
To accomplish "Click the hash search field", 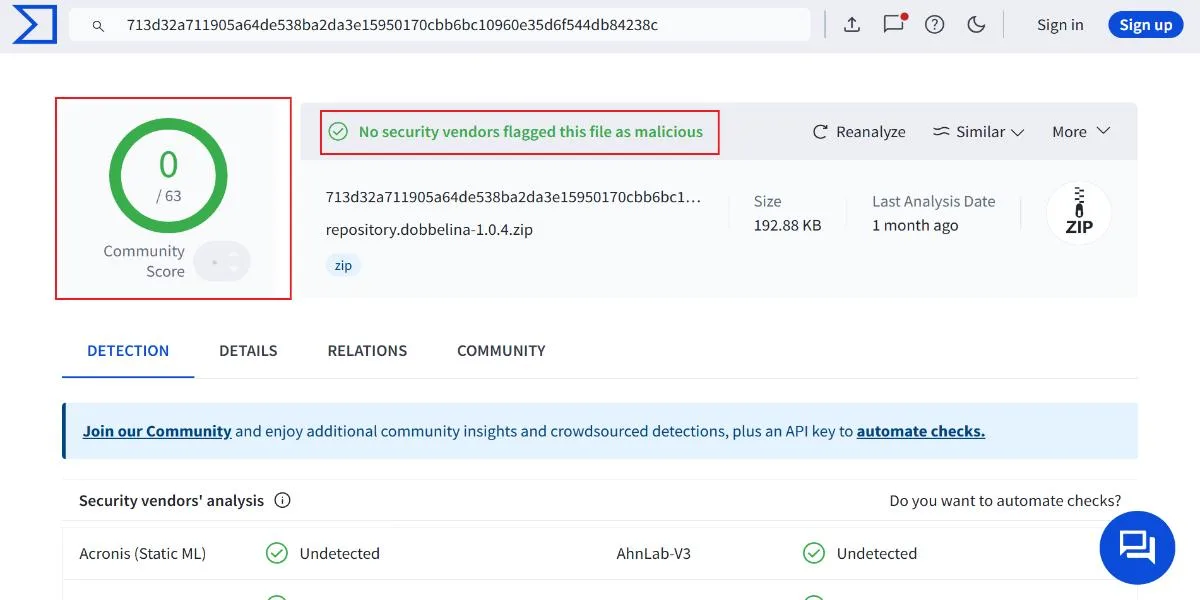I will point(440,25).
